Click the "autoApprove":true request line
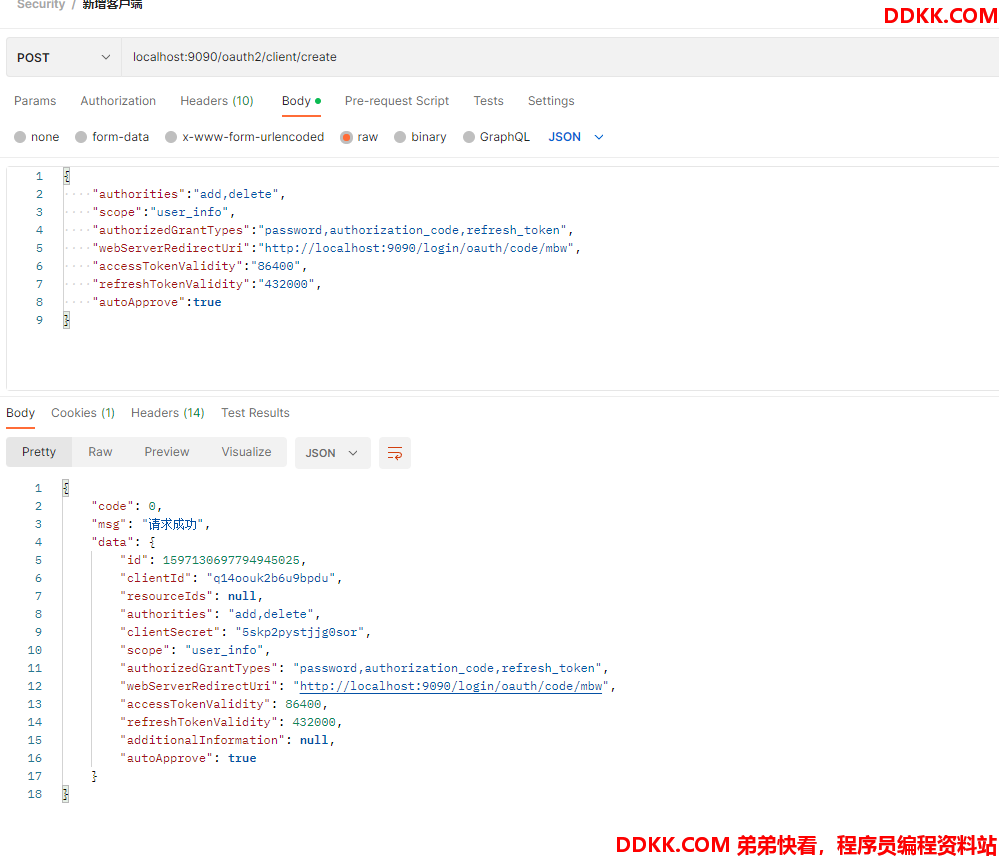 point(157,302)
